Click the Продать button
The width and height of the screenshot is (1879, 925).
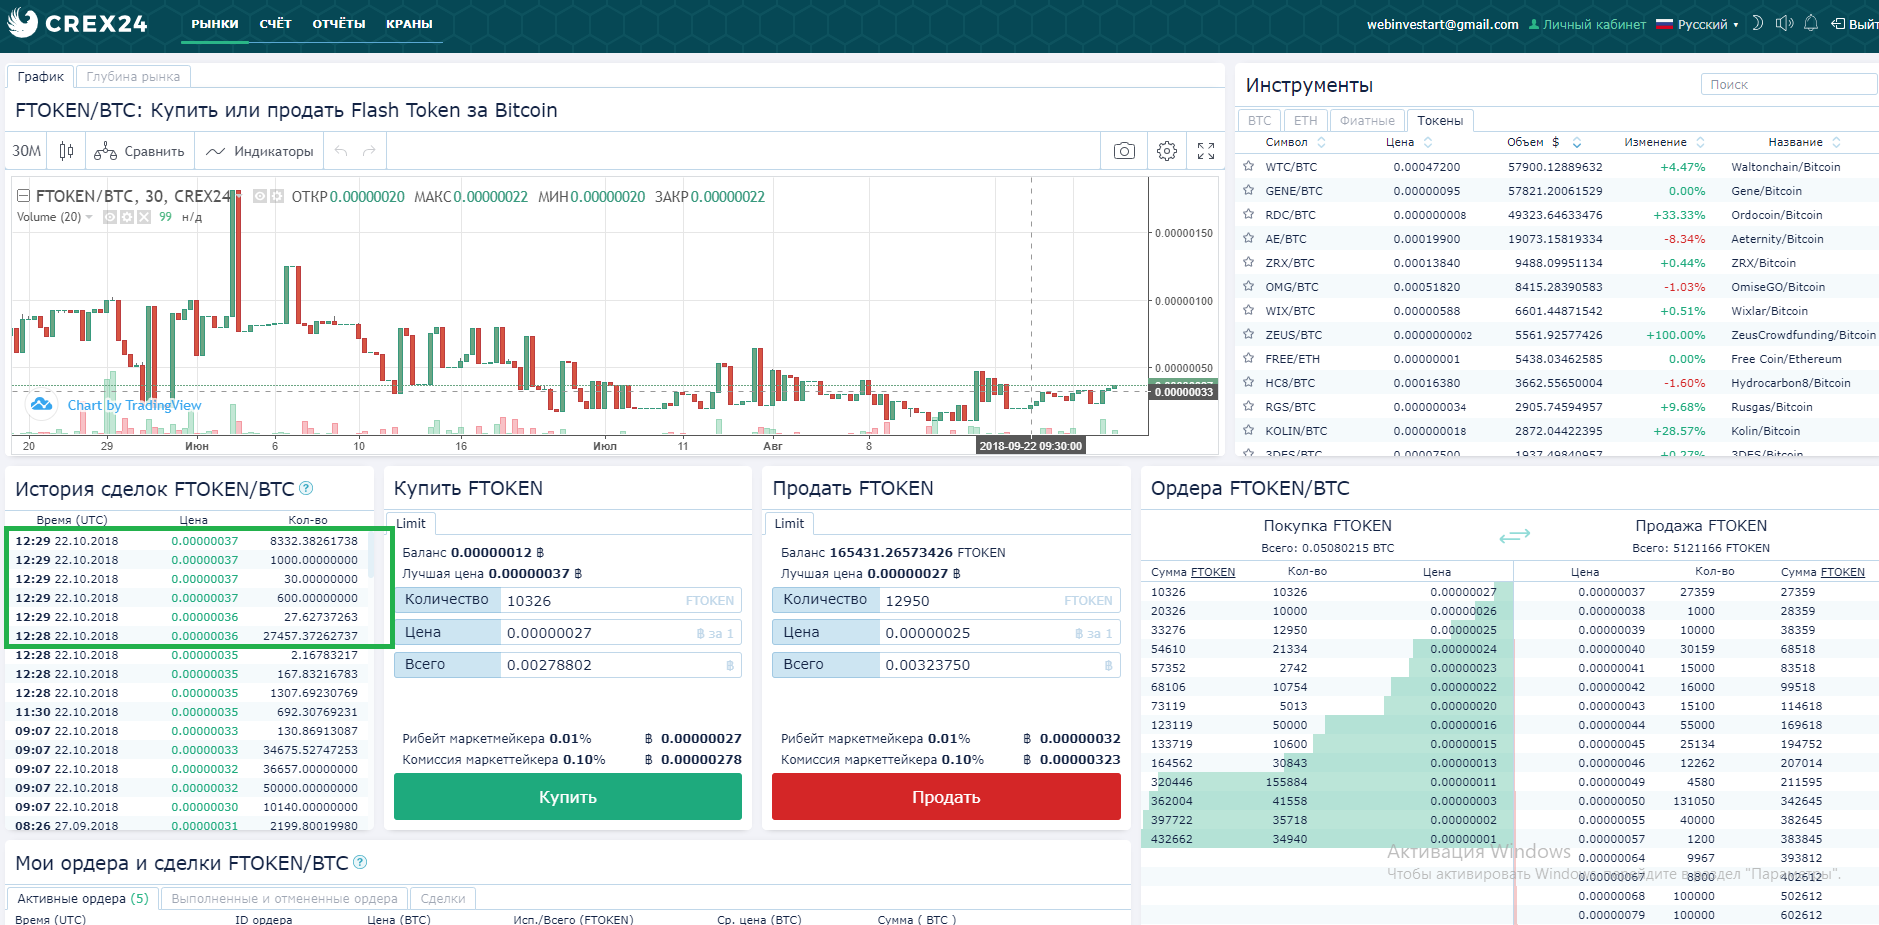(946, 797)
